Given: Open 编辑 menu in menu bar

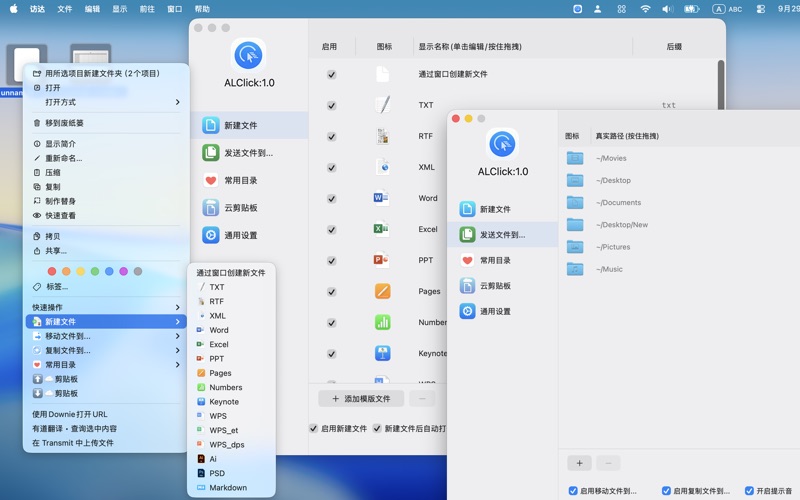Looking at the screenshot, I should coord(92,9).
